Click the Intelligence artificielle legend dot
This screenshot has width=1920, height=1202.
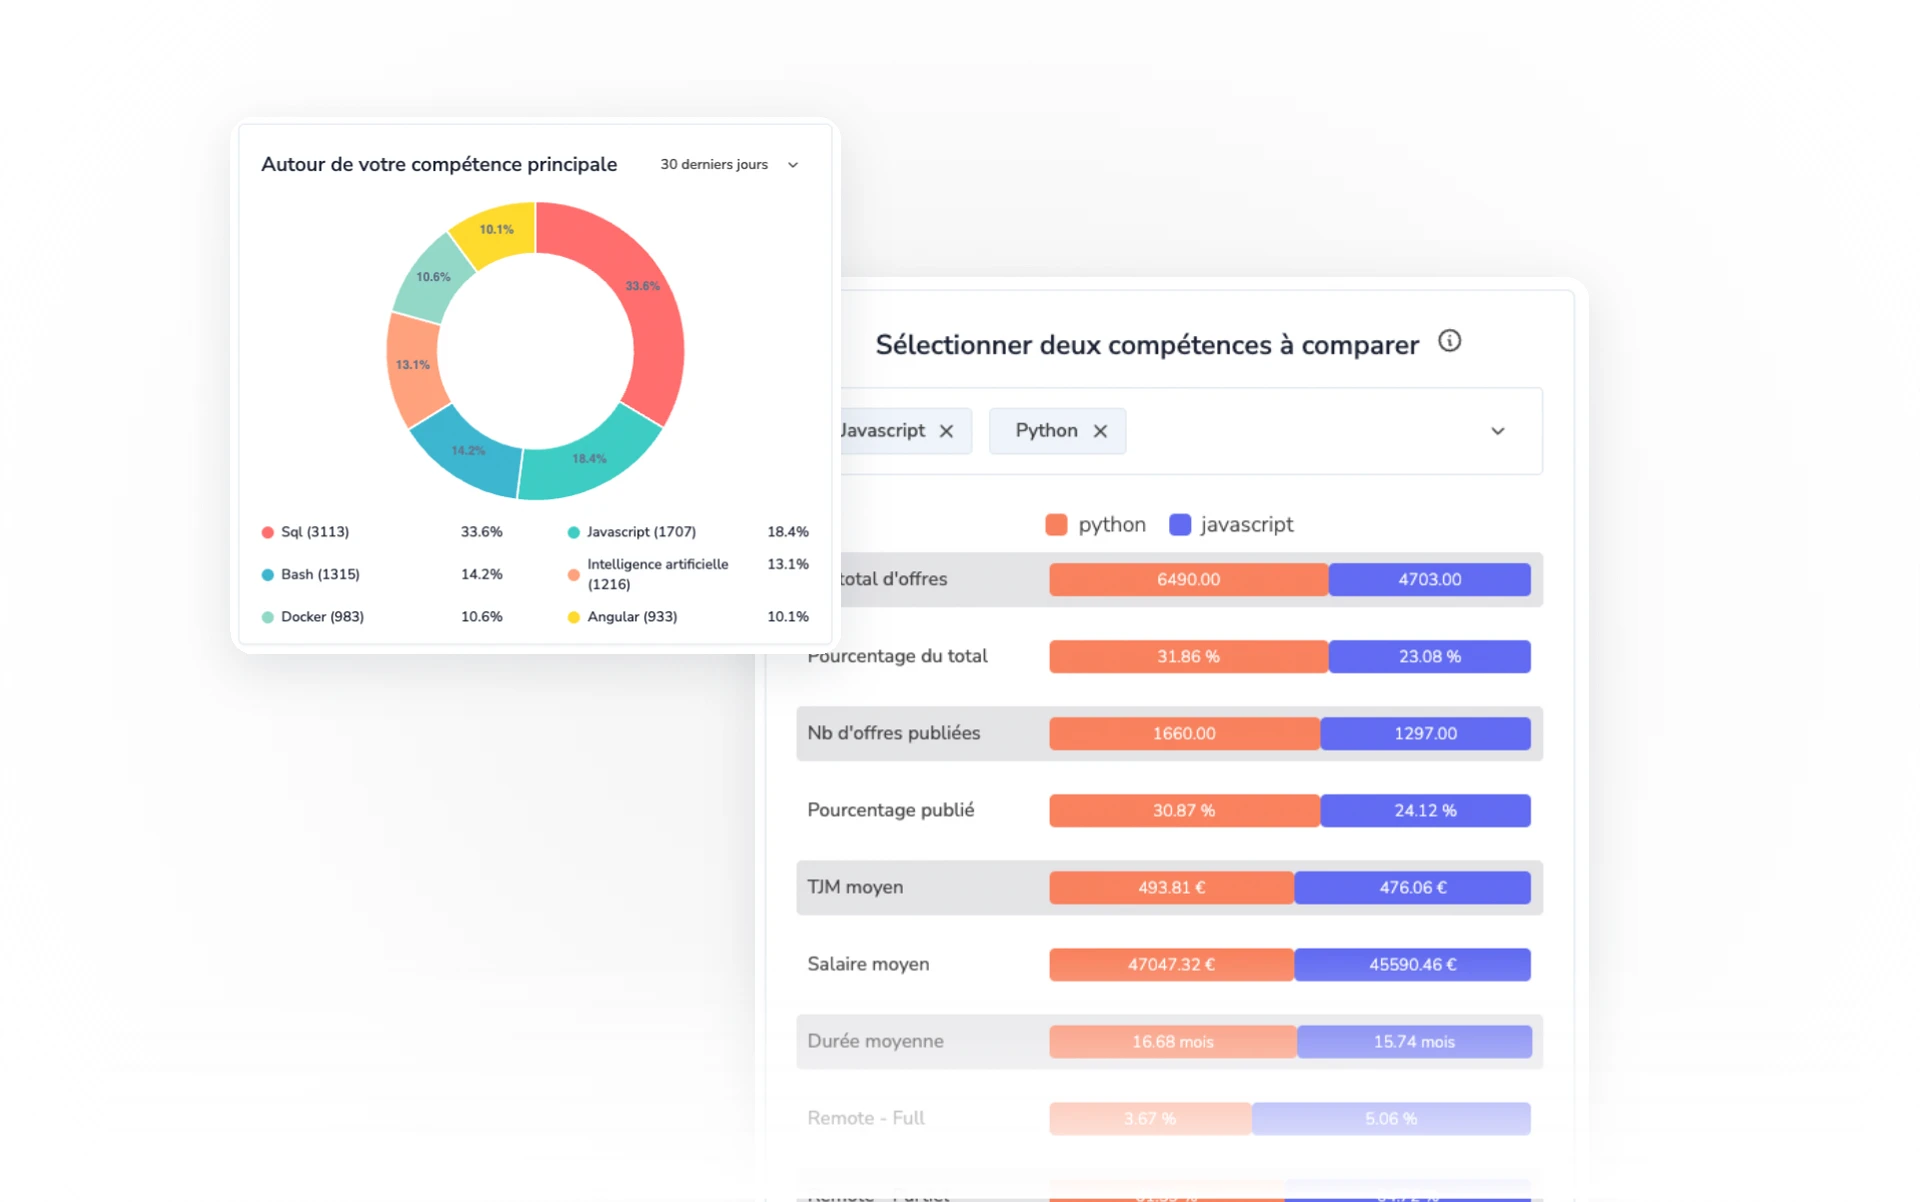(x=573, y=574)
